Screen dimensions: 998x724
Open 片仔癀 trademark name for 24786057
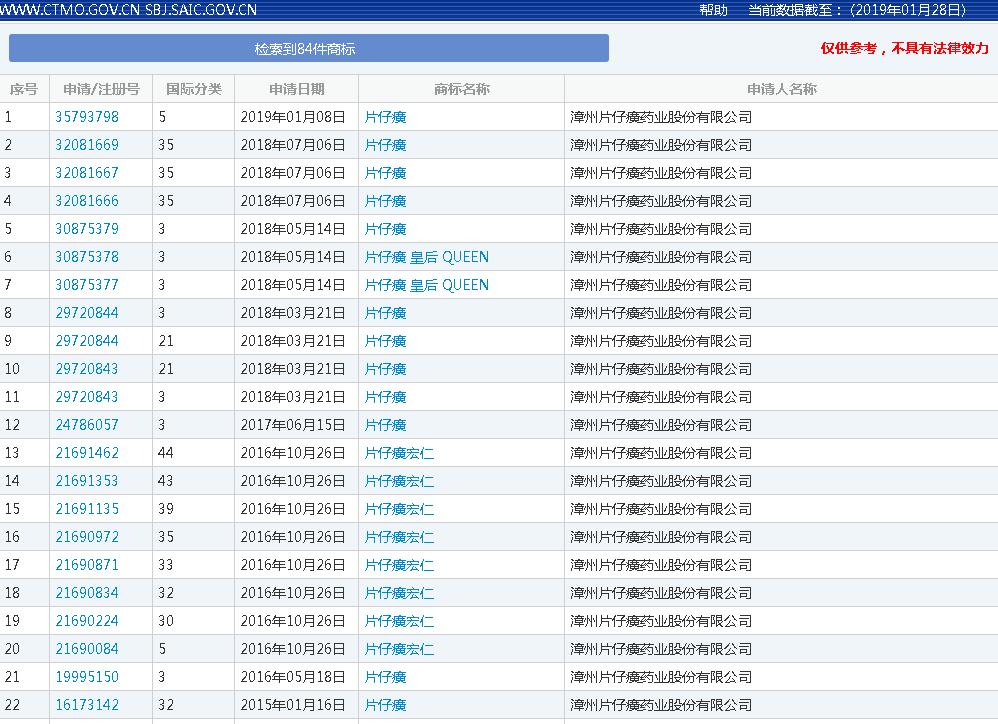click(x=386, y=425)
